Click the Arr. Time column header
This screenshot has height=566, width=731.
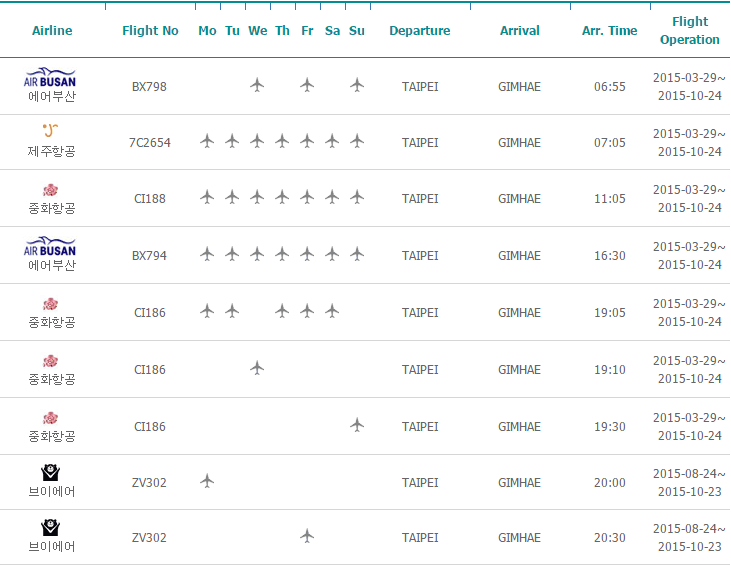(x=609, y=31)
